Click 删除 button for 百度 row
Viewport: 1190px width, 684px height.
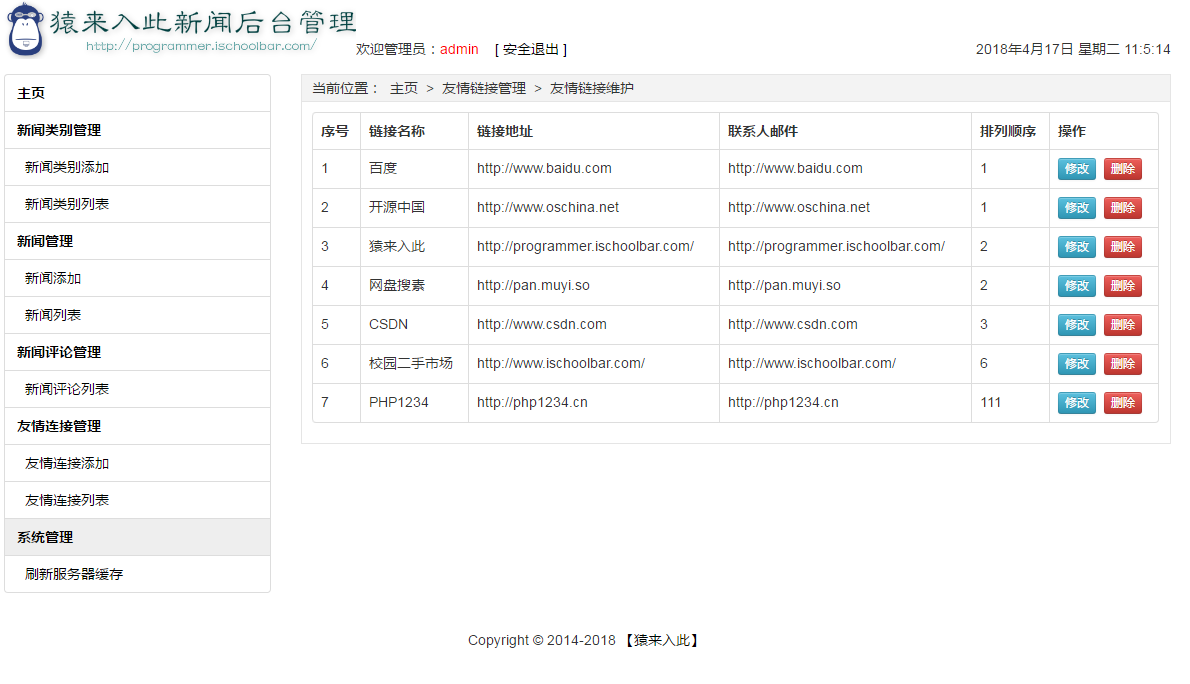click(x=1122, y=169)
